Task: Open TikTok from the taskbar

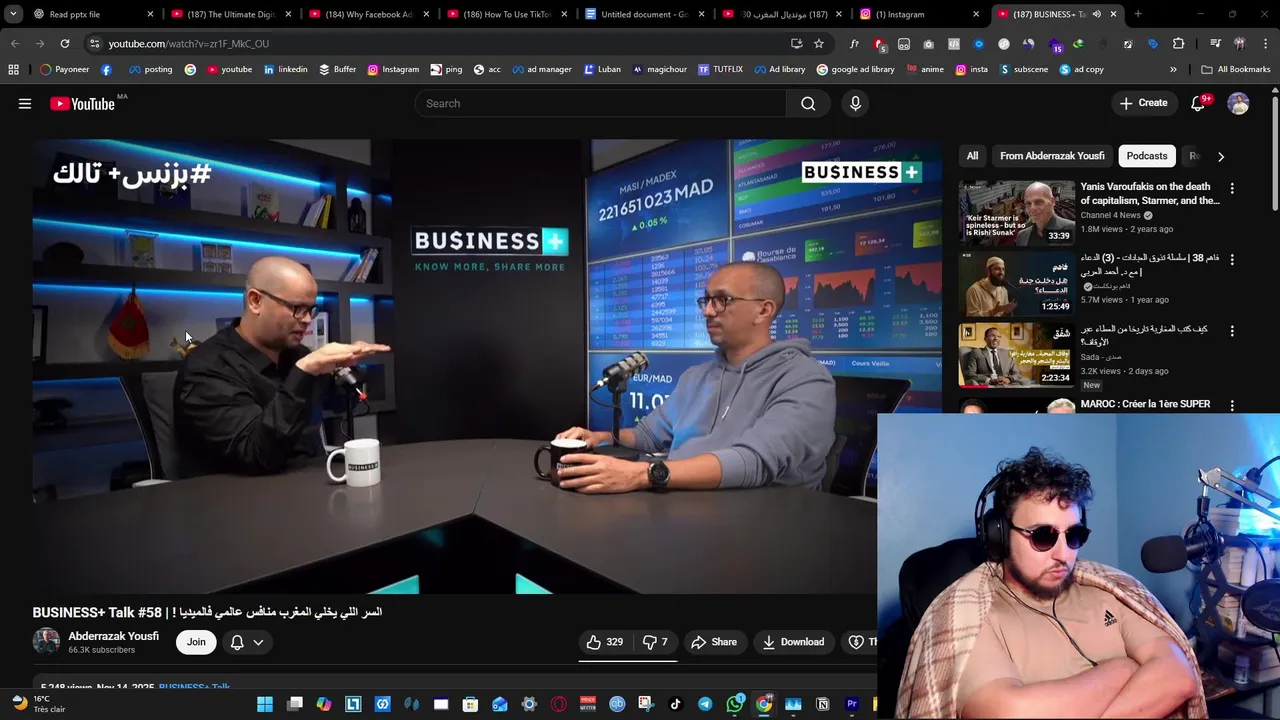Action: tap(675, 704)
